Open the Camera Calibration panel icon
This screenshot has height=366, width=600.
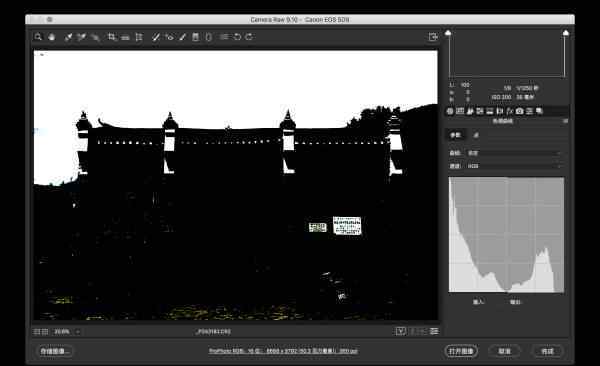click(519, 111)
